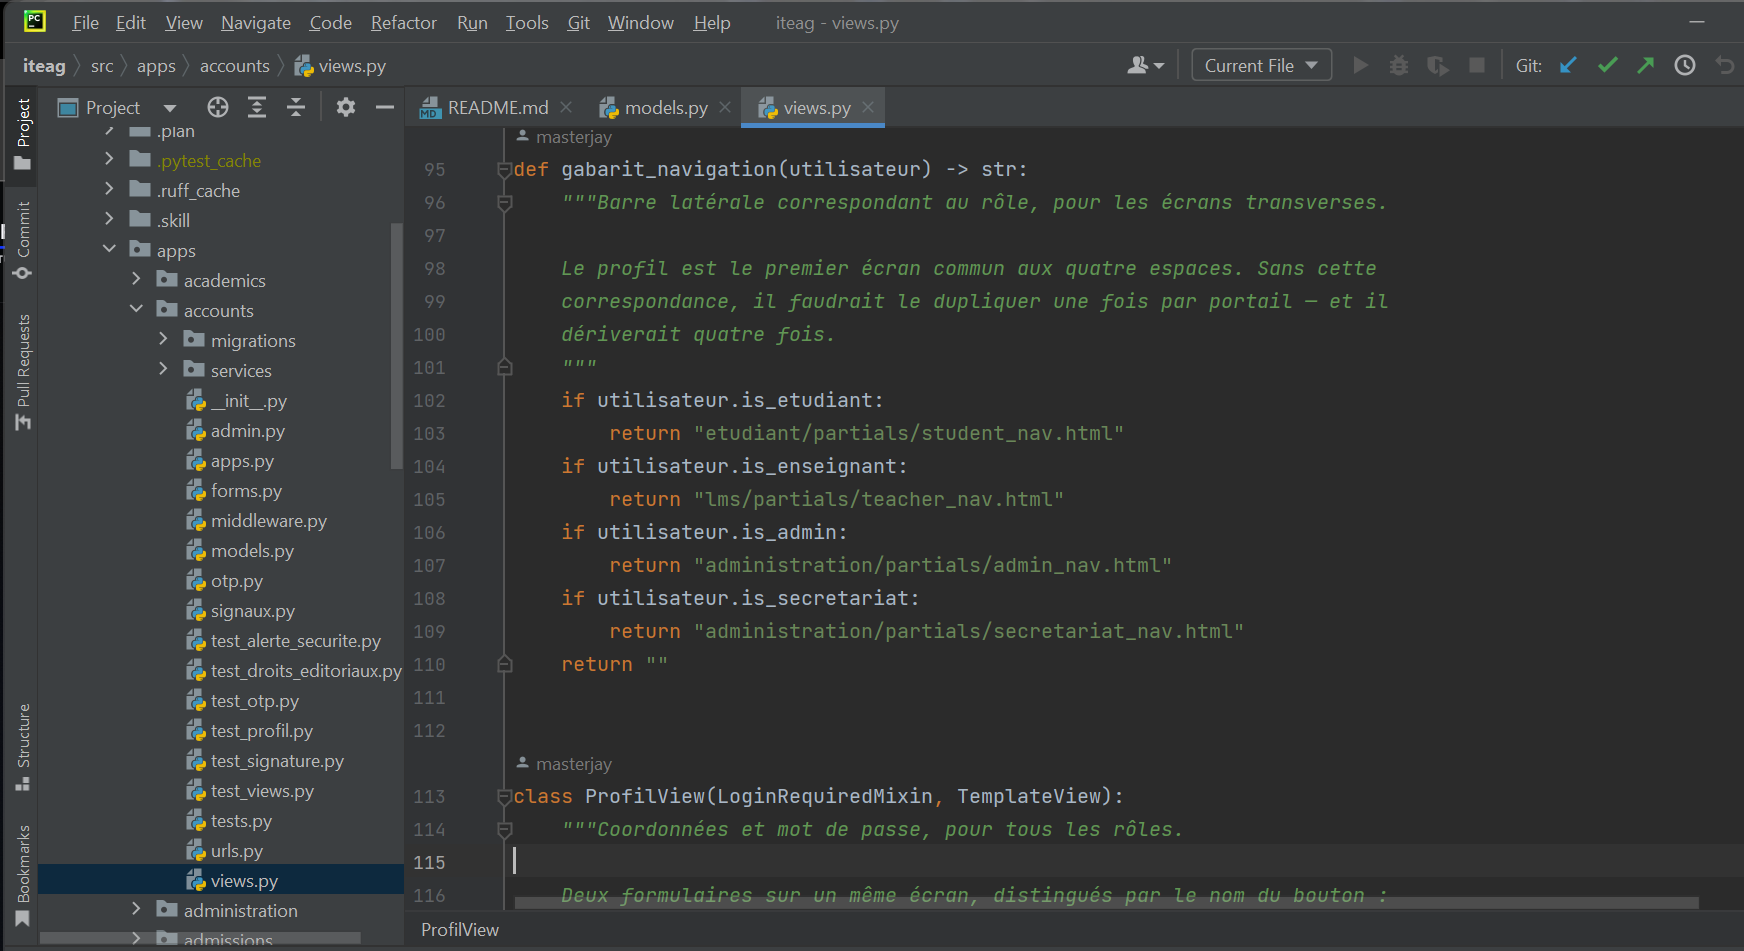Select middleware.py in the project tree
Image resolution: width=1744 pixels, height=951 pixels.
coord(268,520)
